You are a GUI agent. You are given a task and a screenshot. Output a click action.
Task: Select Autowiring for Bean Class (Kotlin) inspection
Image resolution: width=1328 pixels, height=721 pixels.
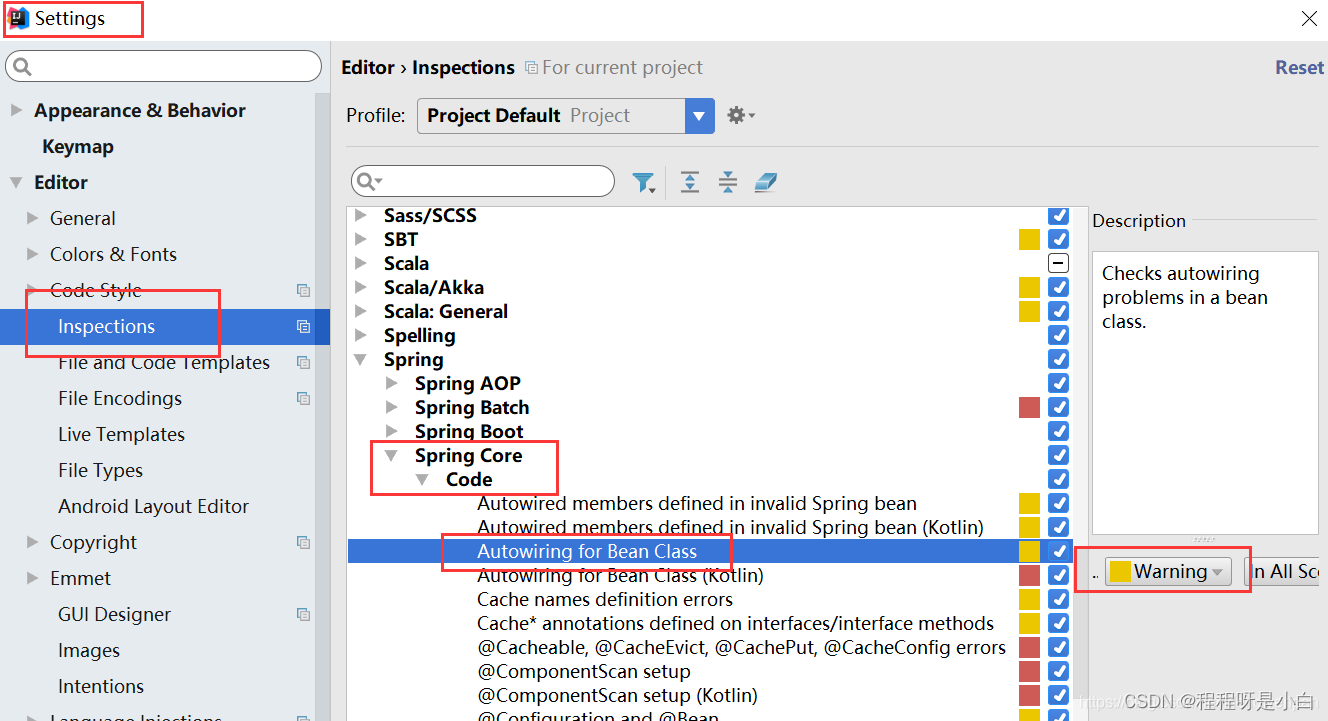(620, 576)
